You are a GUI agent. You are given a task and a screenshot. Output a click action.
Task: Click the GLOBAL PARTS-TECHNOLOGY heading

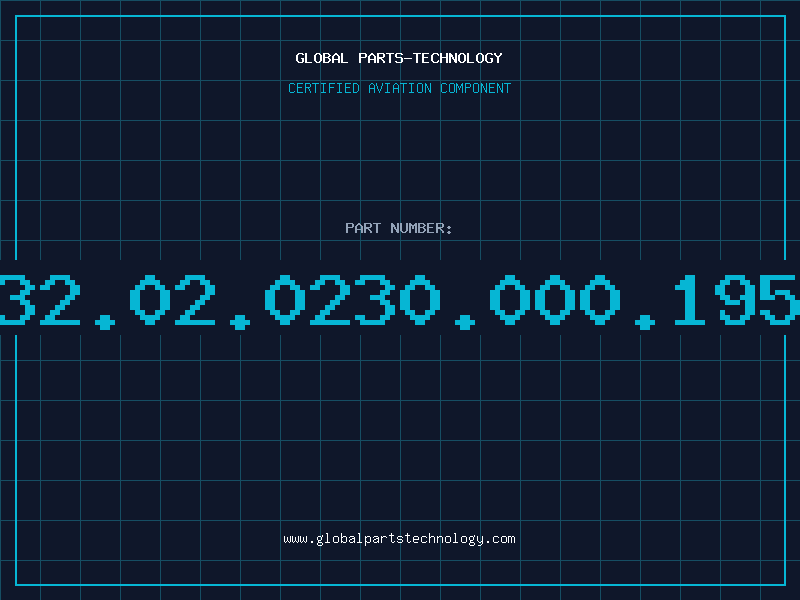(x=399, y=58)
